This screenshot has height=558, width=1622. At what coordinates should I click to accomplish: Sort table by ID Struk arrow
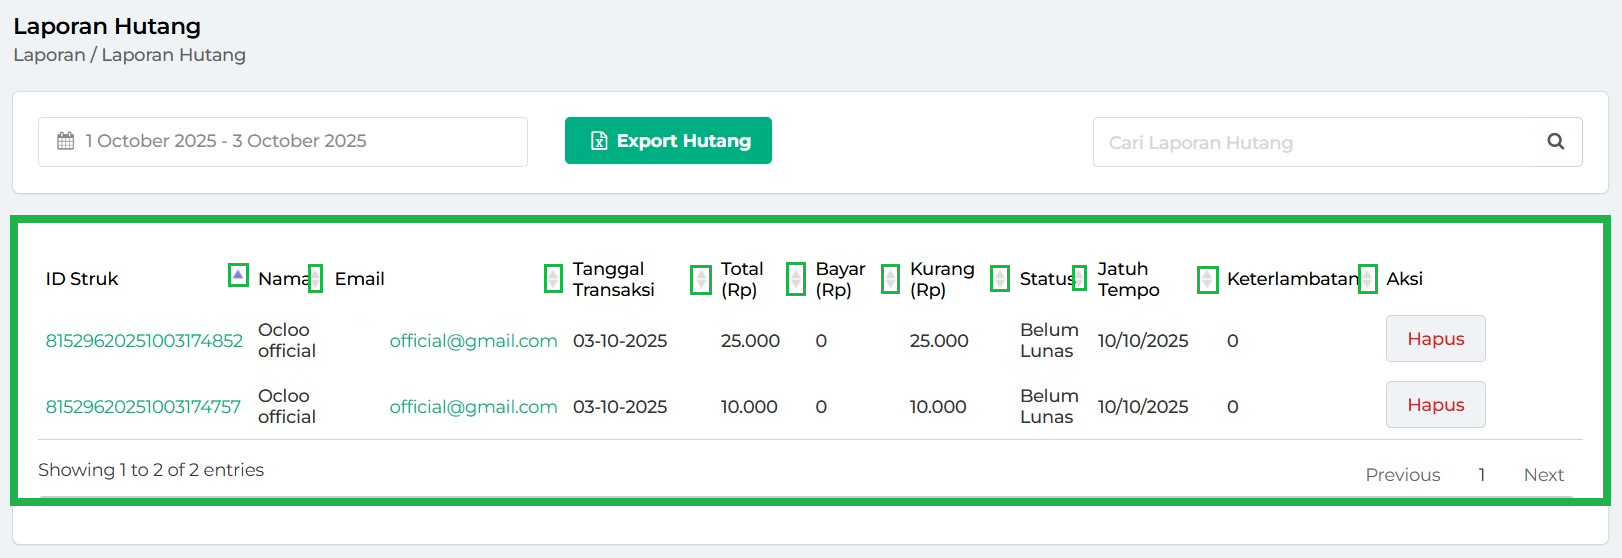pos(238,275)
